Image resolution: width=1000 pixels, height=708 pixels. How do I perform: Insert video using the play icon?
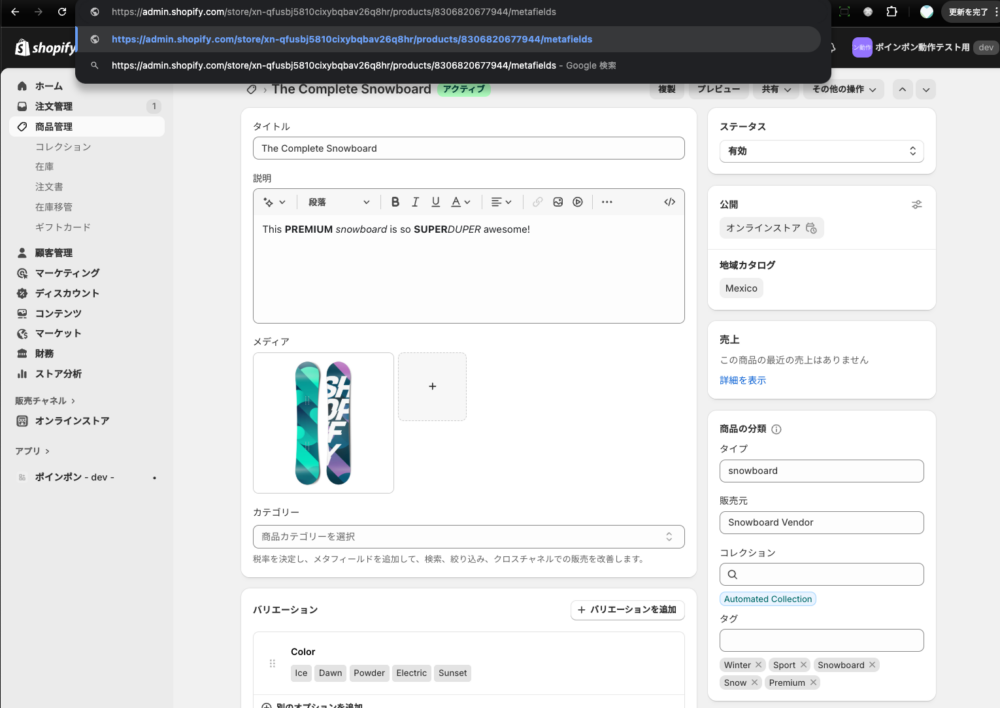click(x=578, y=202)
